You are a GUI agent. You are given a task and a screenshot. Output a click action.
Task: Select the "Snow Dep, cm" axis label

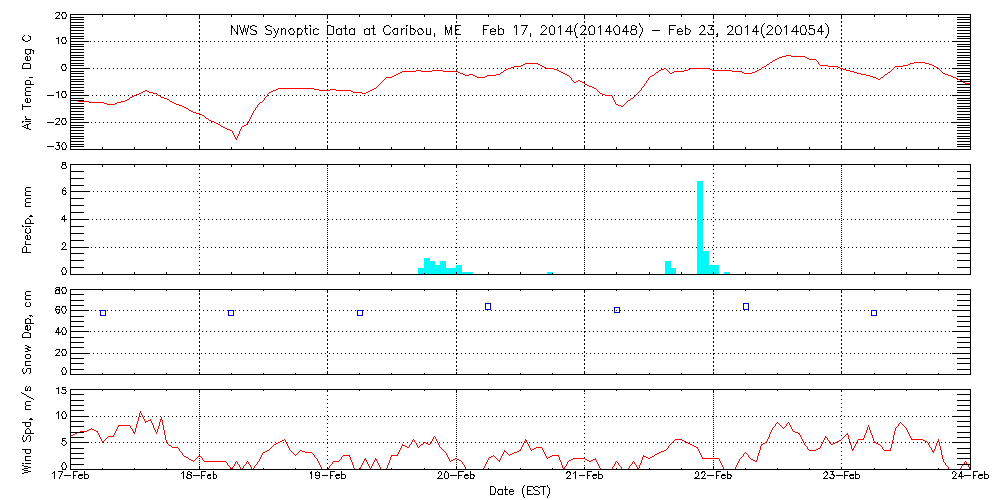tap(27, 332)
